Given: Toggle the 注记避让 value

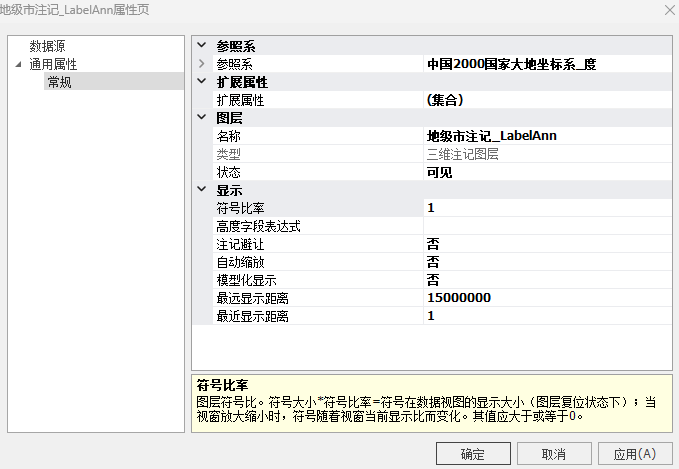Looking at the screenshot, I should tap(545, 244).
